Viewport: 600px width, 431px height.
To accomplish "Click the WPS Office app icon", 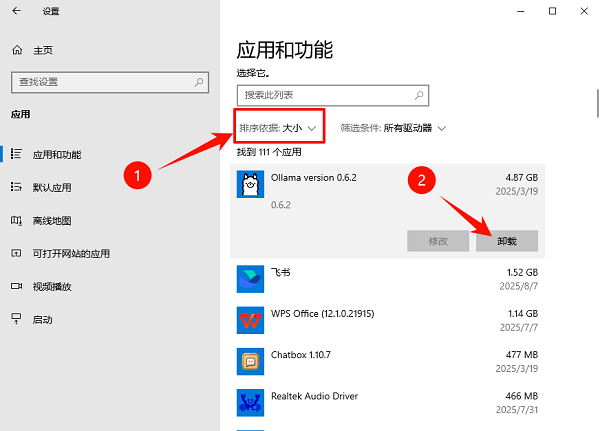I will click(249, 319).
